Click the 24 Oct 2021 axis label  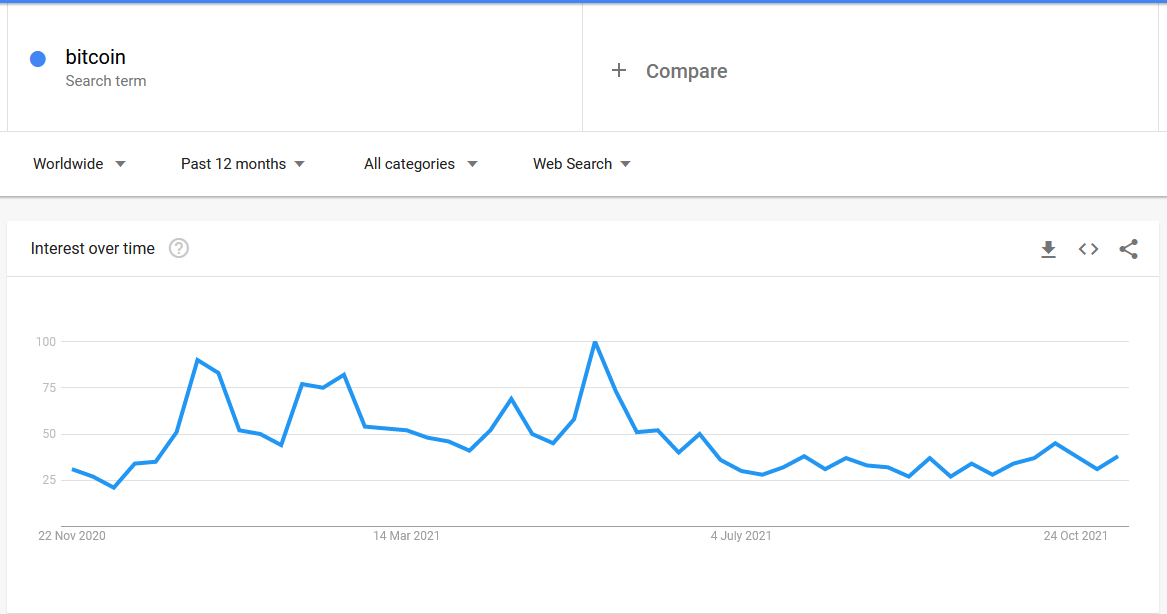[1075, 536]
